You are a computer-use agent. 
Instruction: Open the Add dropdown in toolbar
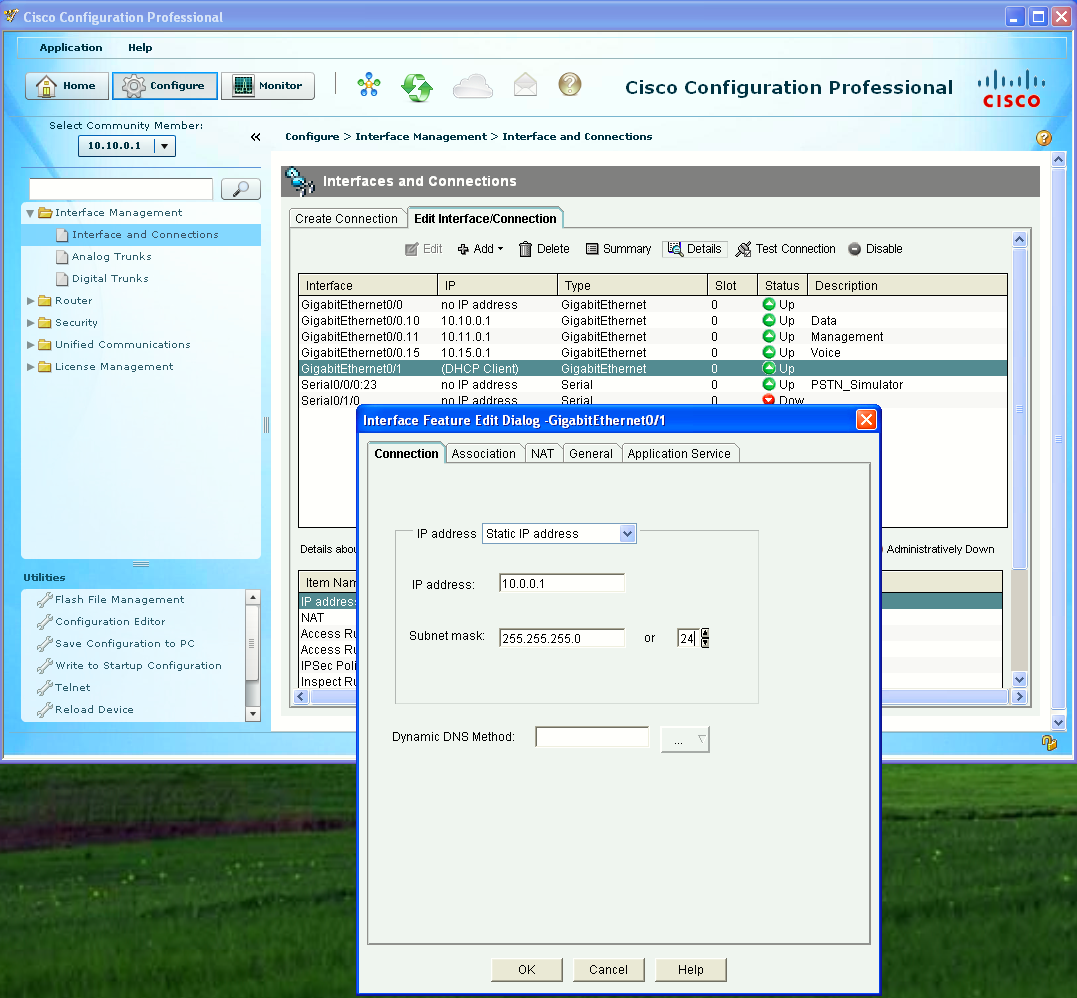pos(480,249)
